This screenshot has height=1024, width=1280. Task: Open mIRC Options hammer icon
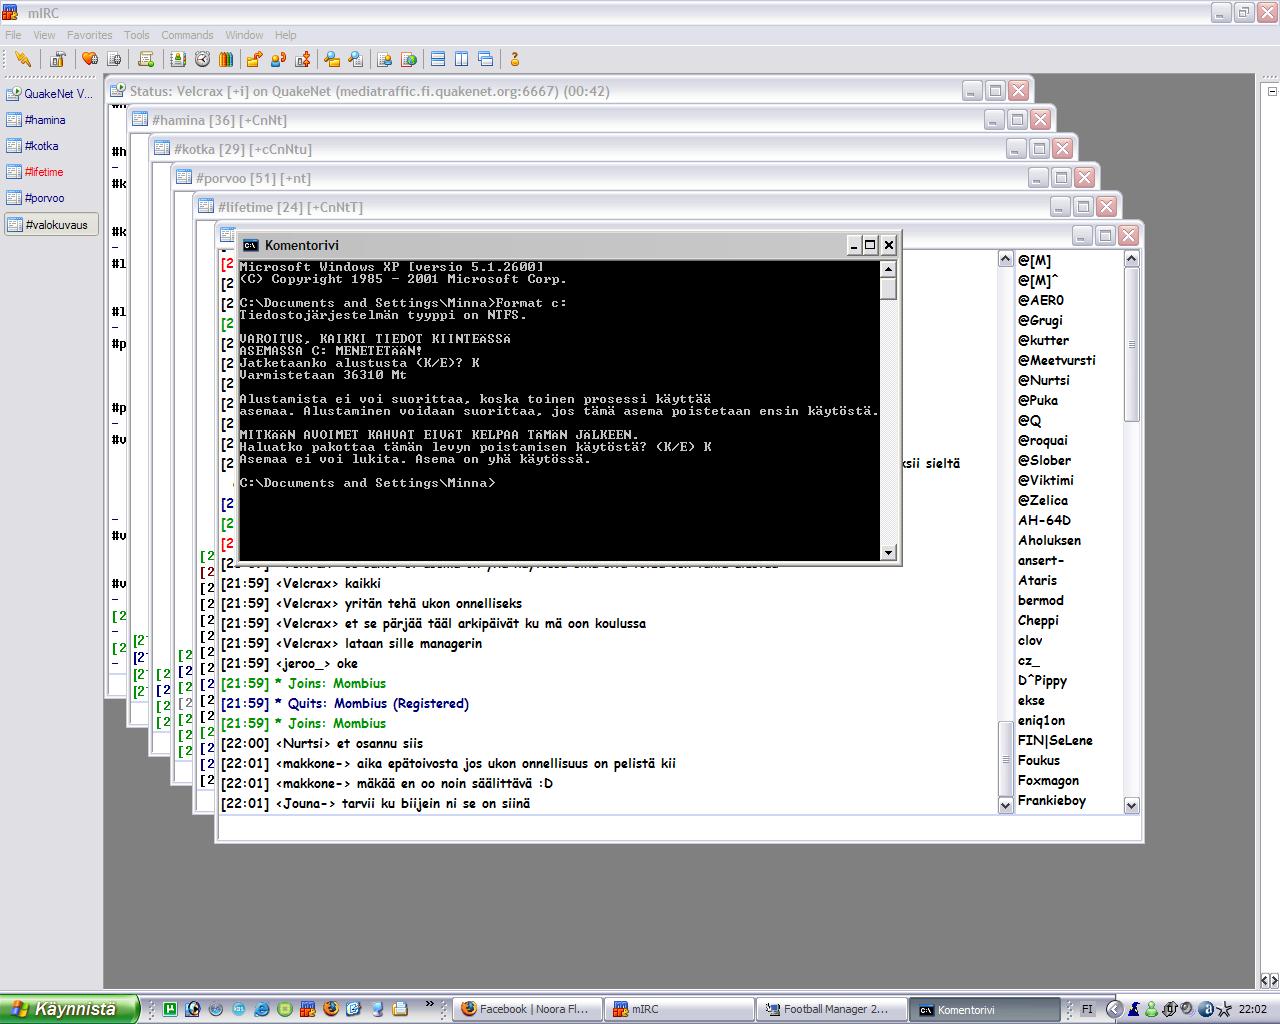(57, 59)
